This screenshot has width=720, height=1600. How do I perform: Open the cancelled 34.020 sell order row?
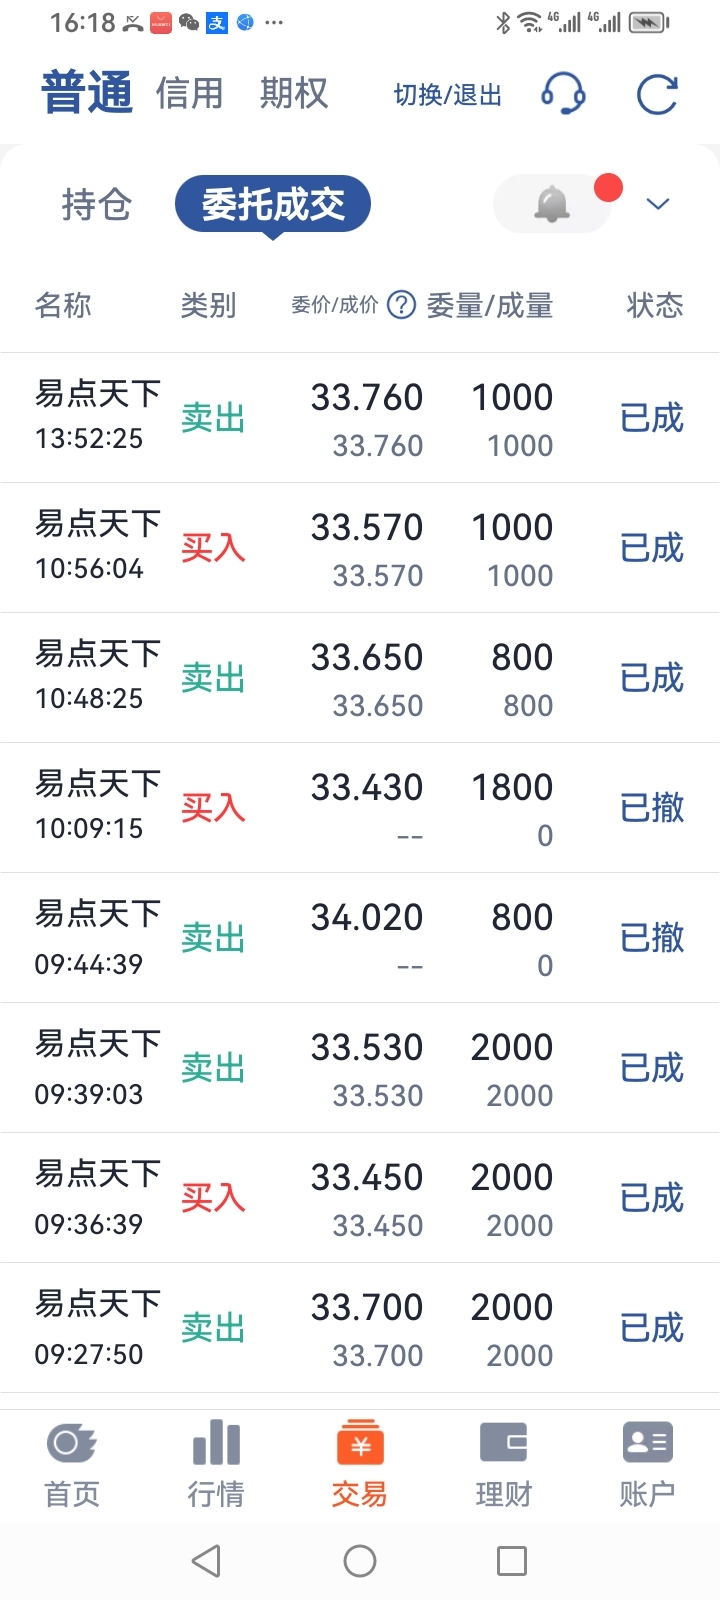360,938
